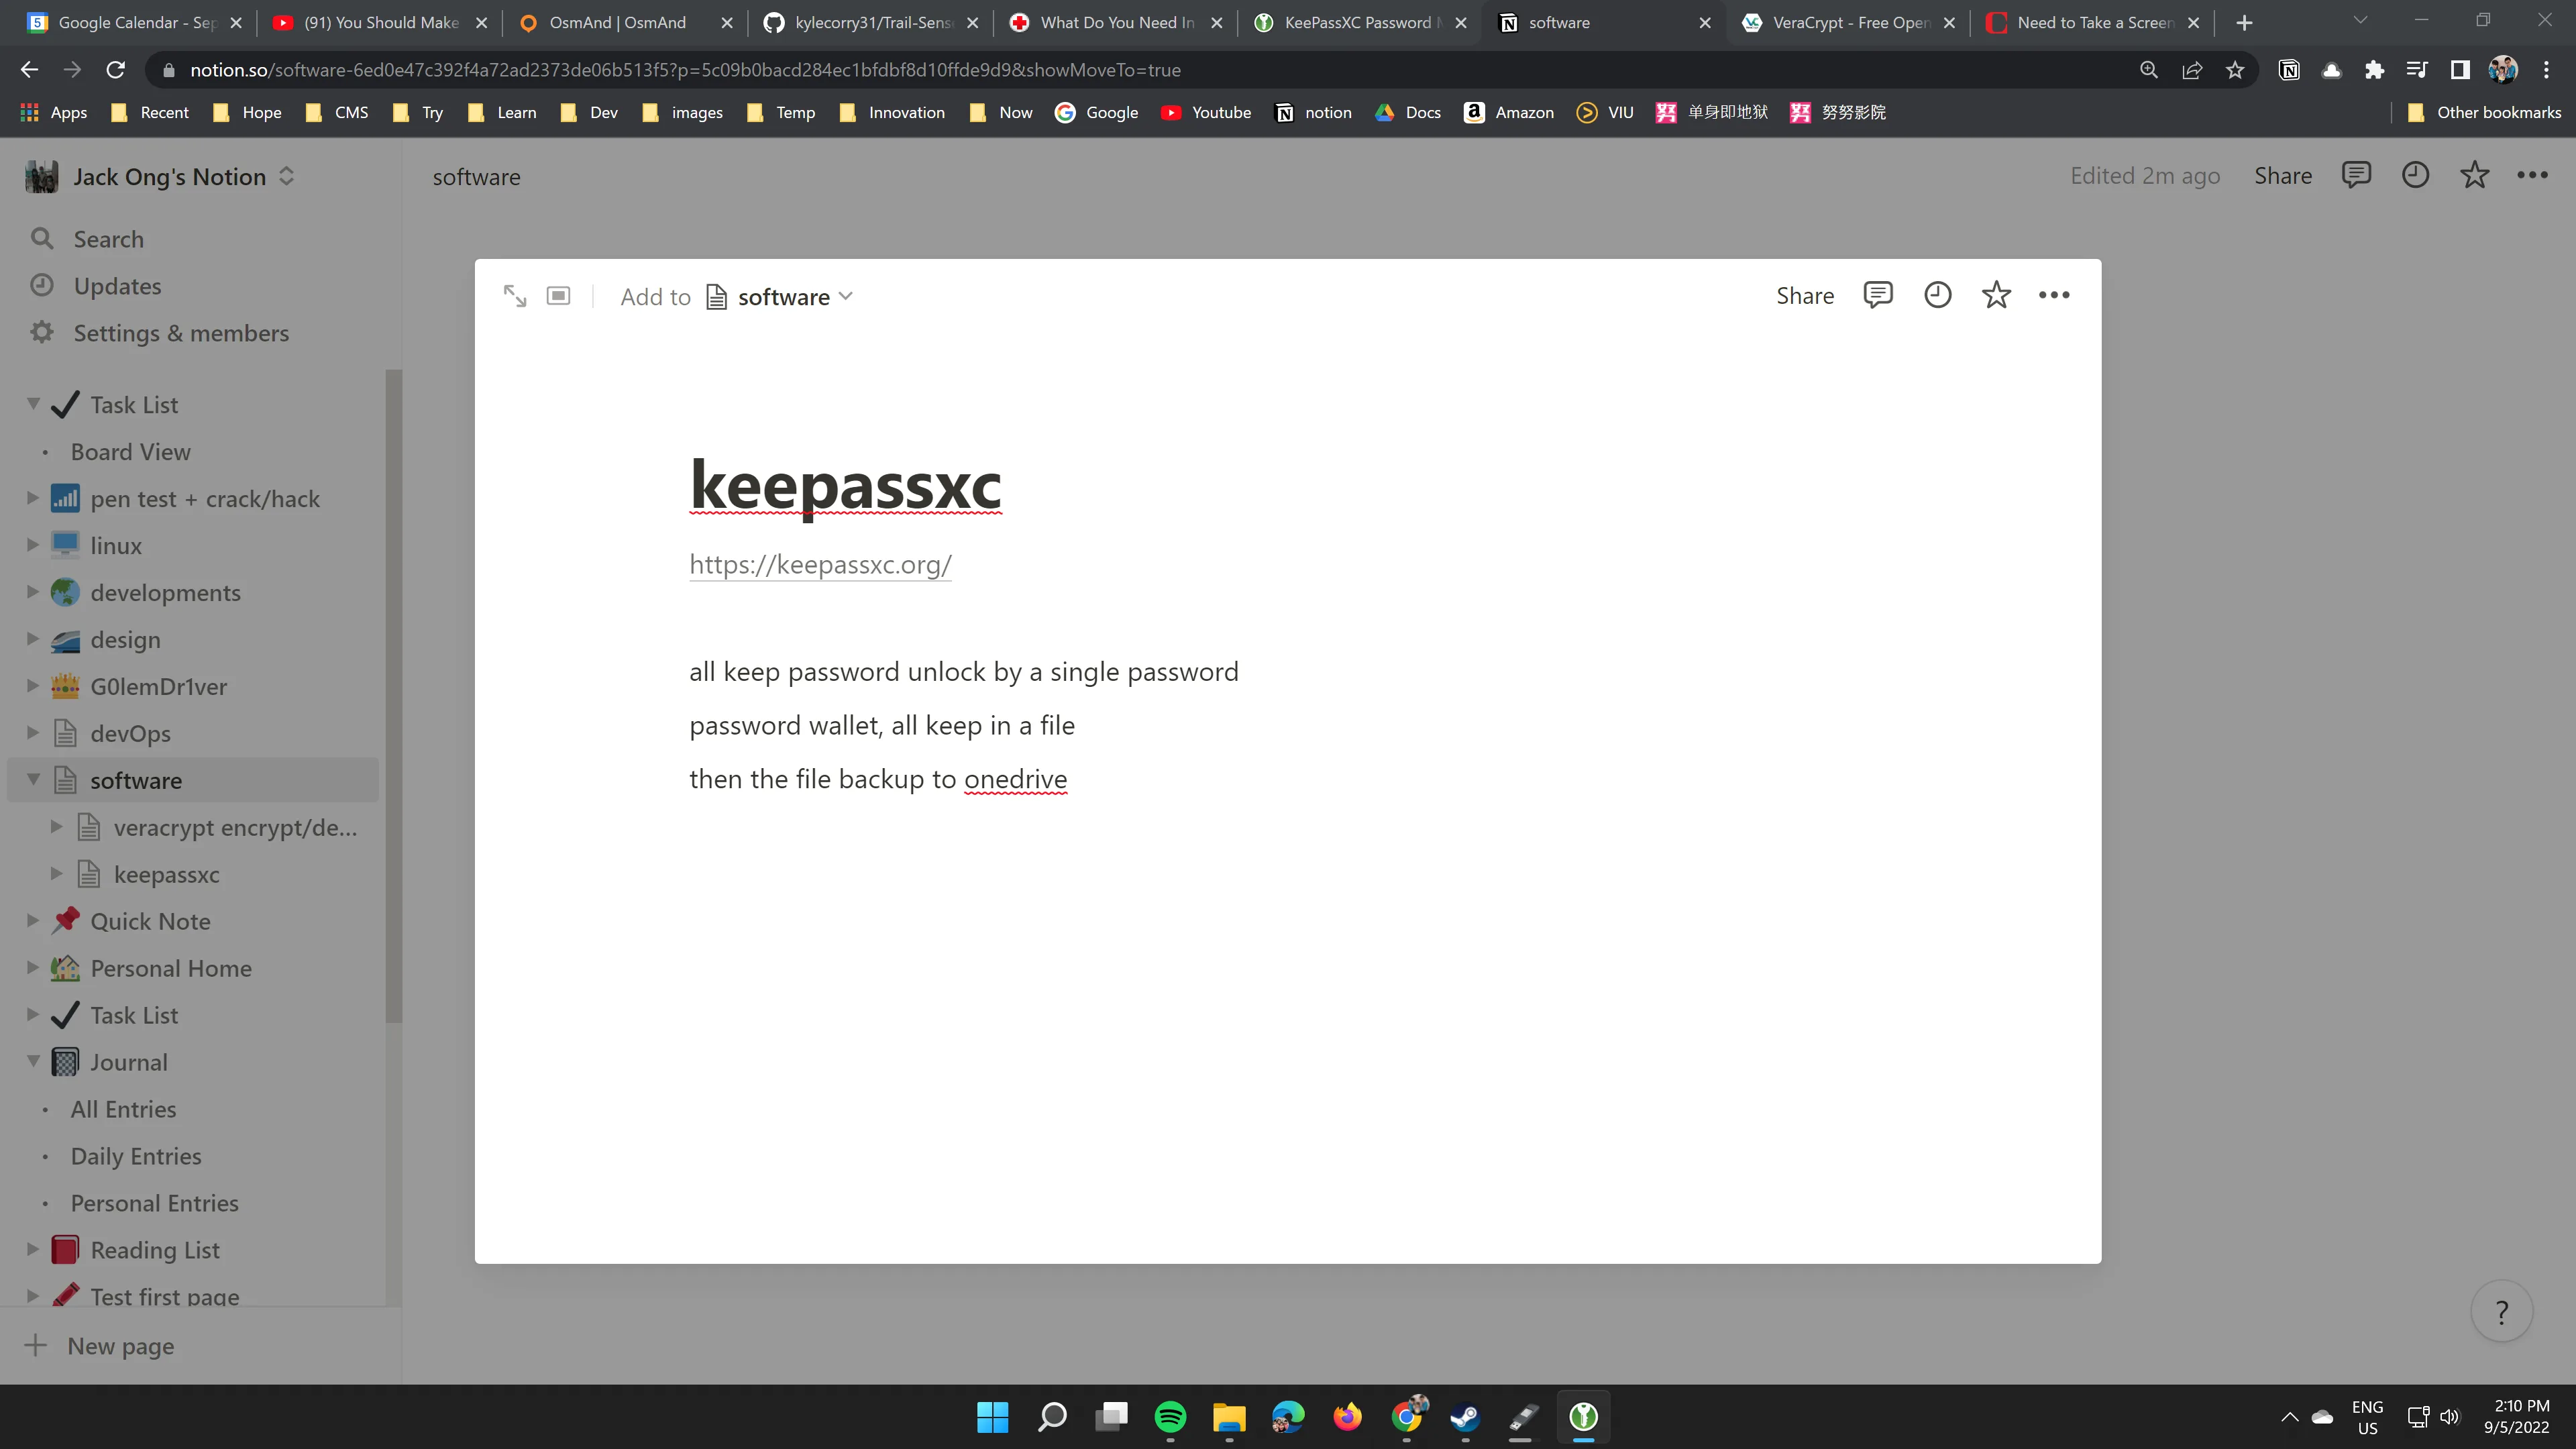Click the help question mark button
This screenshot has height=1449, width=2576.
tap(2501, 1311)
